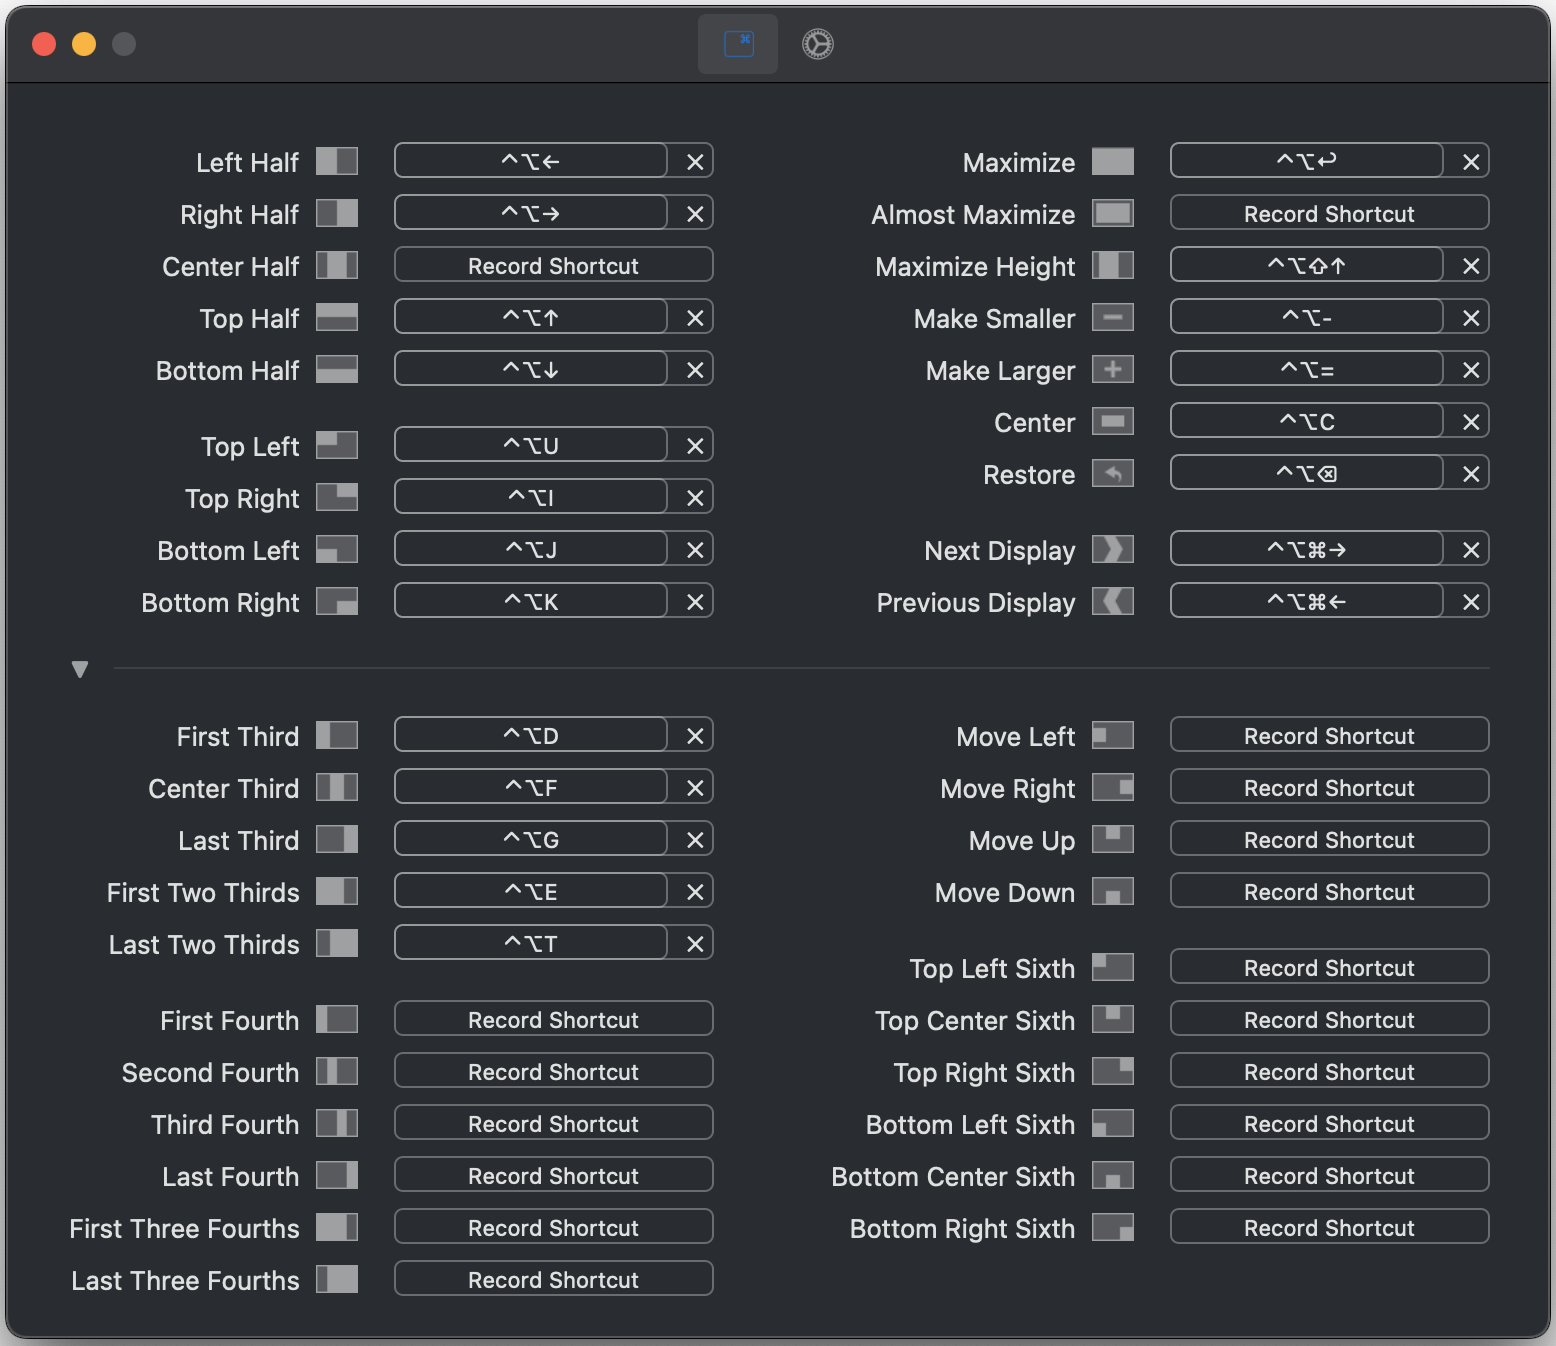Click the Second Fourth layout icon
1556x1346 pixels.
pyautogui.click(x=337, y=1071)
